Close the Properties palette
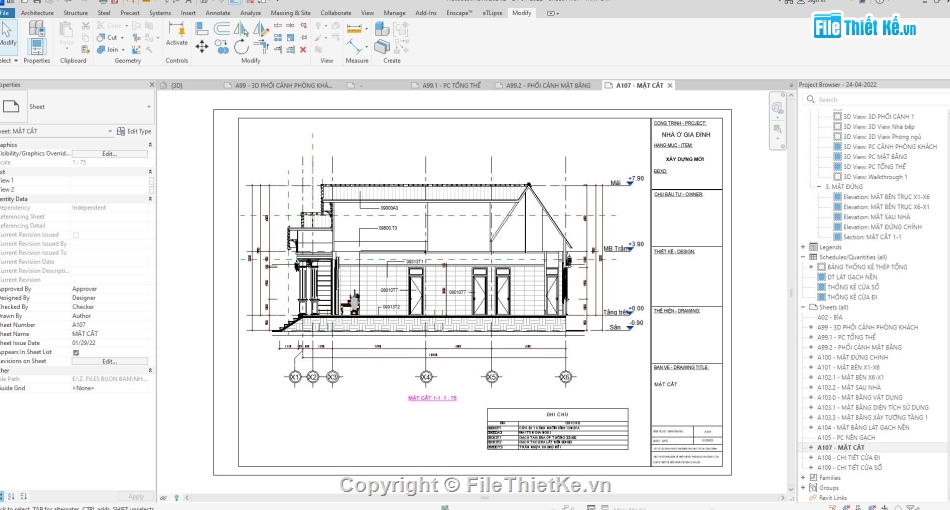 coord(151,85)
